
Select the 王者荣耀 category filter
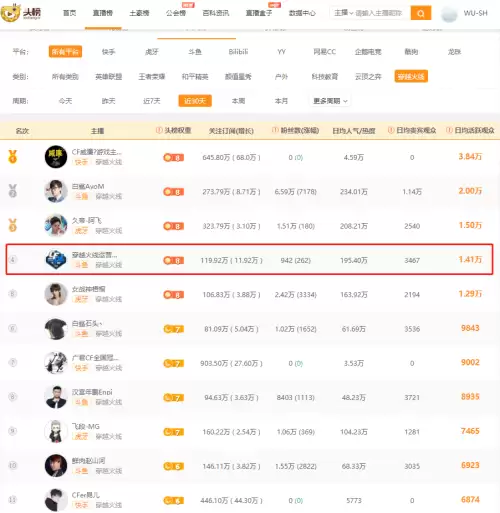click(152, 77)
